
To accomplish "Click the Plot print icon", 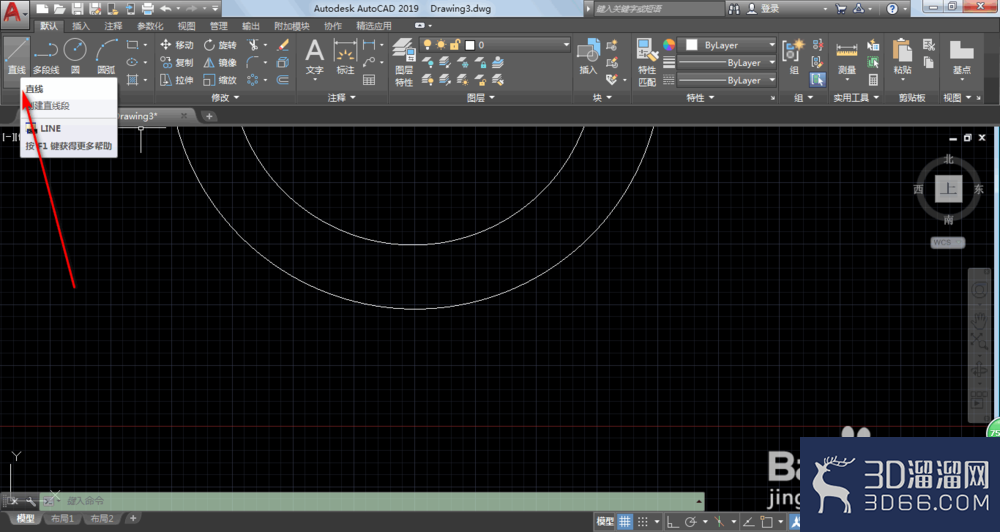I will 147,9.
